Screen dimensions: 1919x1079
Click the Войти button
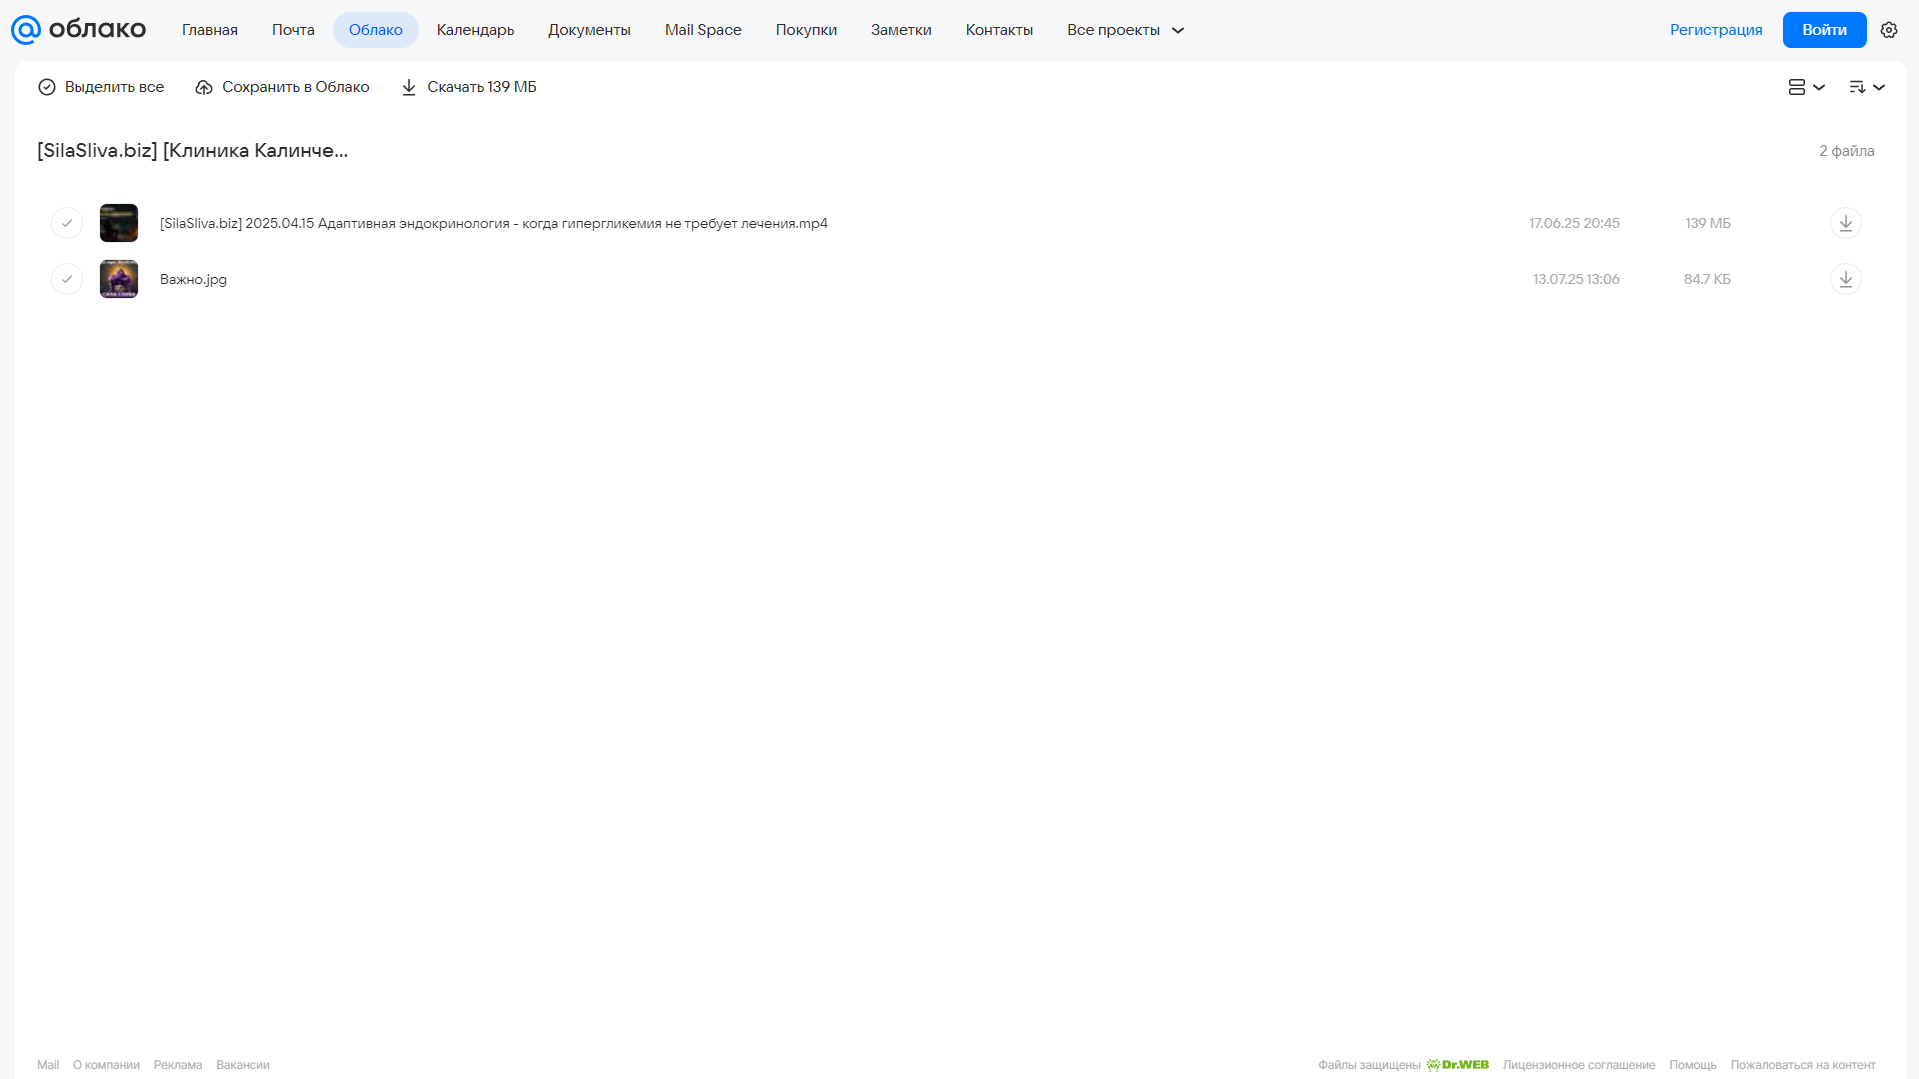1824,30
